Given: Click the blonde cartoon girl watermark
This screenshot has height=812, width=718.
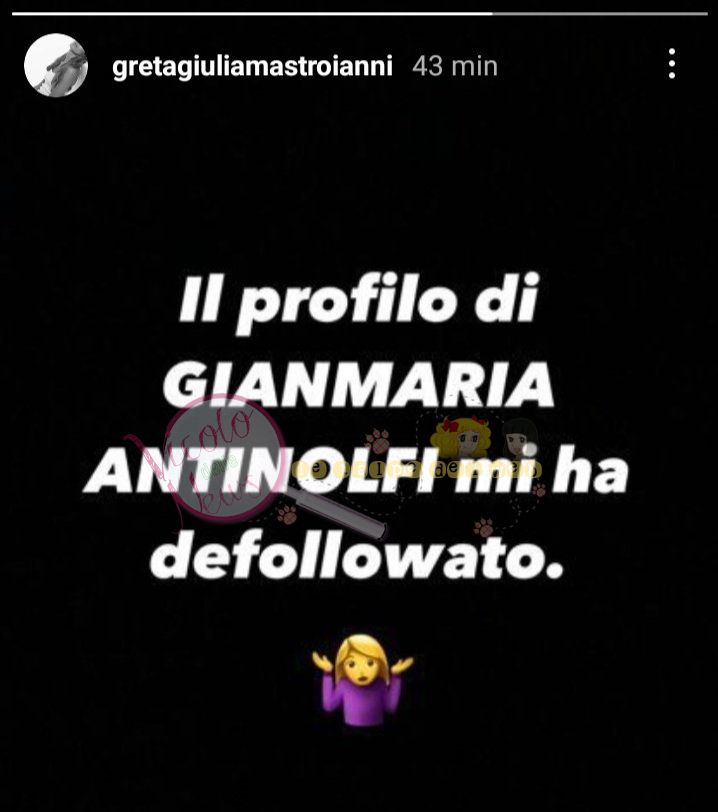Looking at the screenshot, I should click(x=462, y=438).
